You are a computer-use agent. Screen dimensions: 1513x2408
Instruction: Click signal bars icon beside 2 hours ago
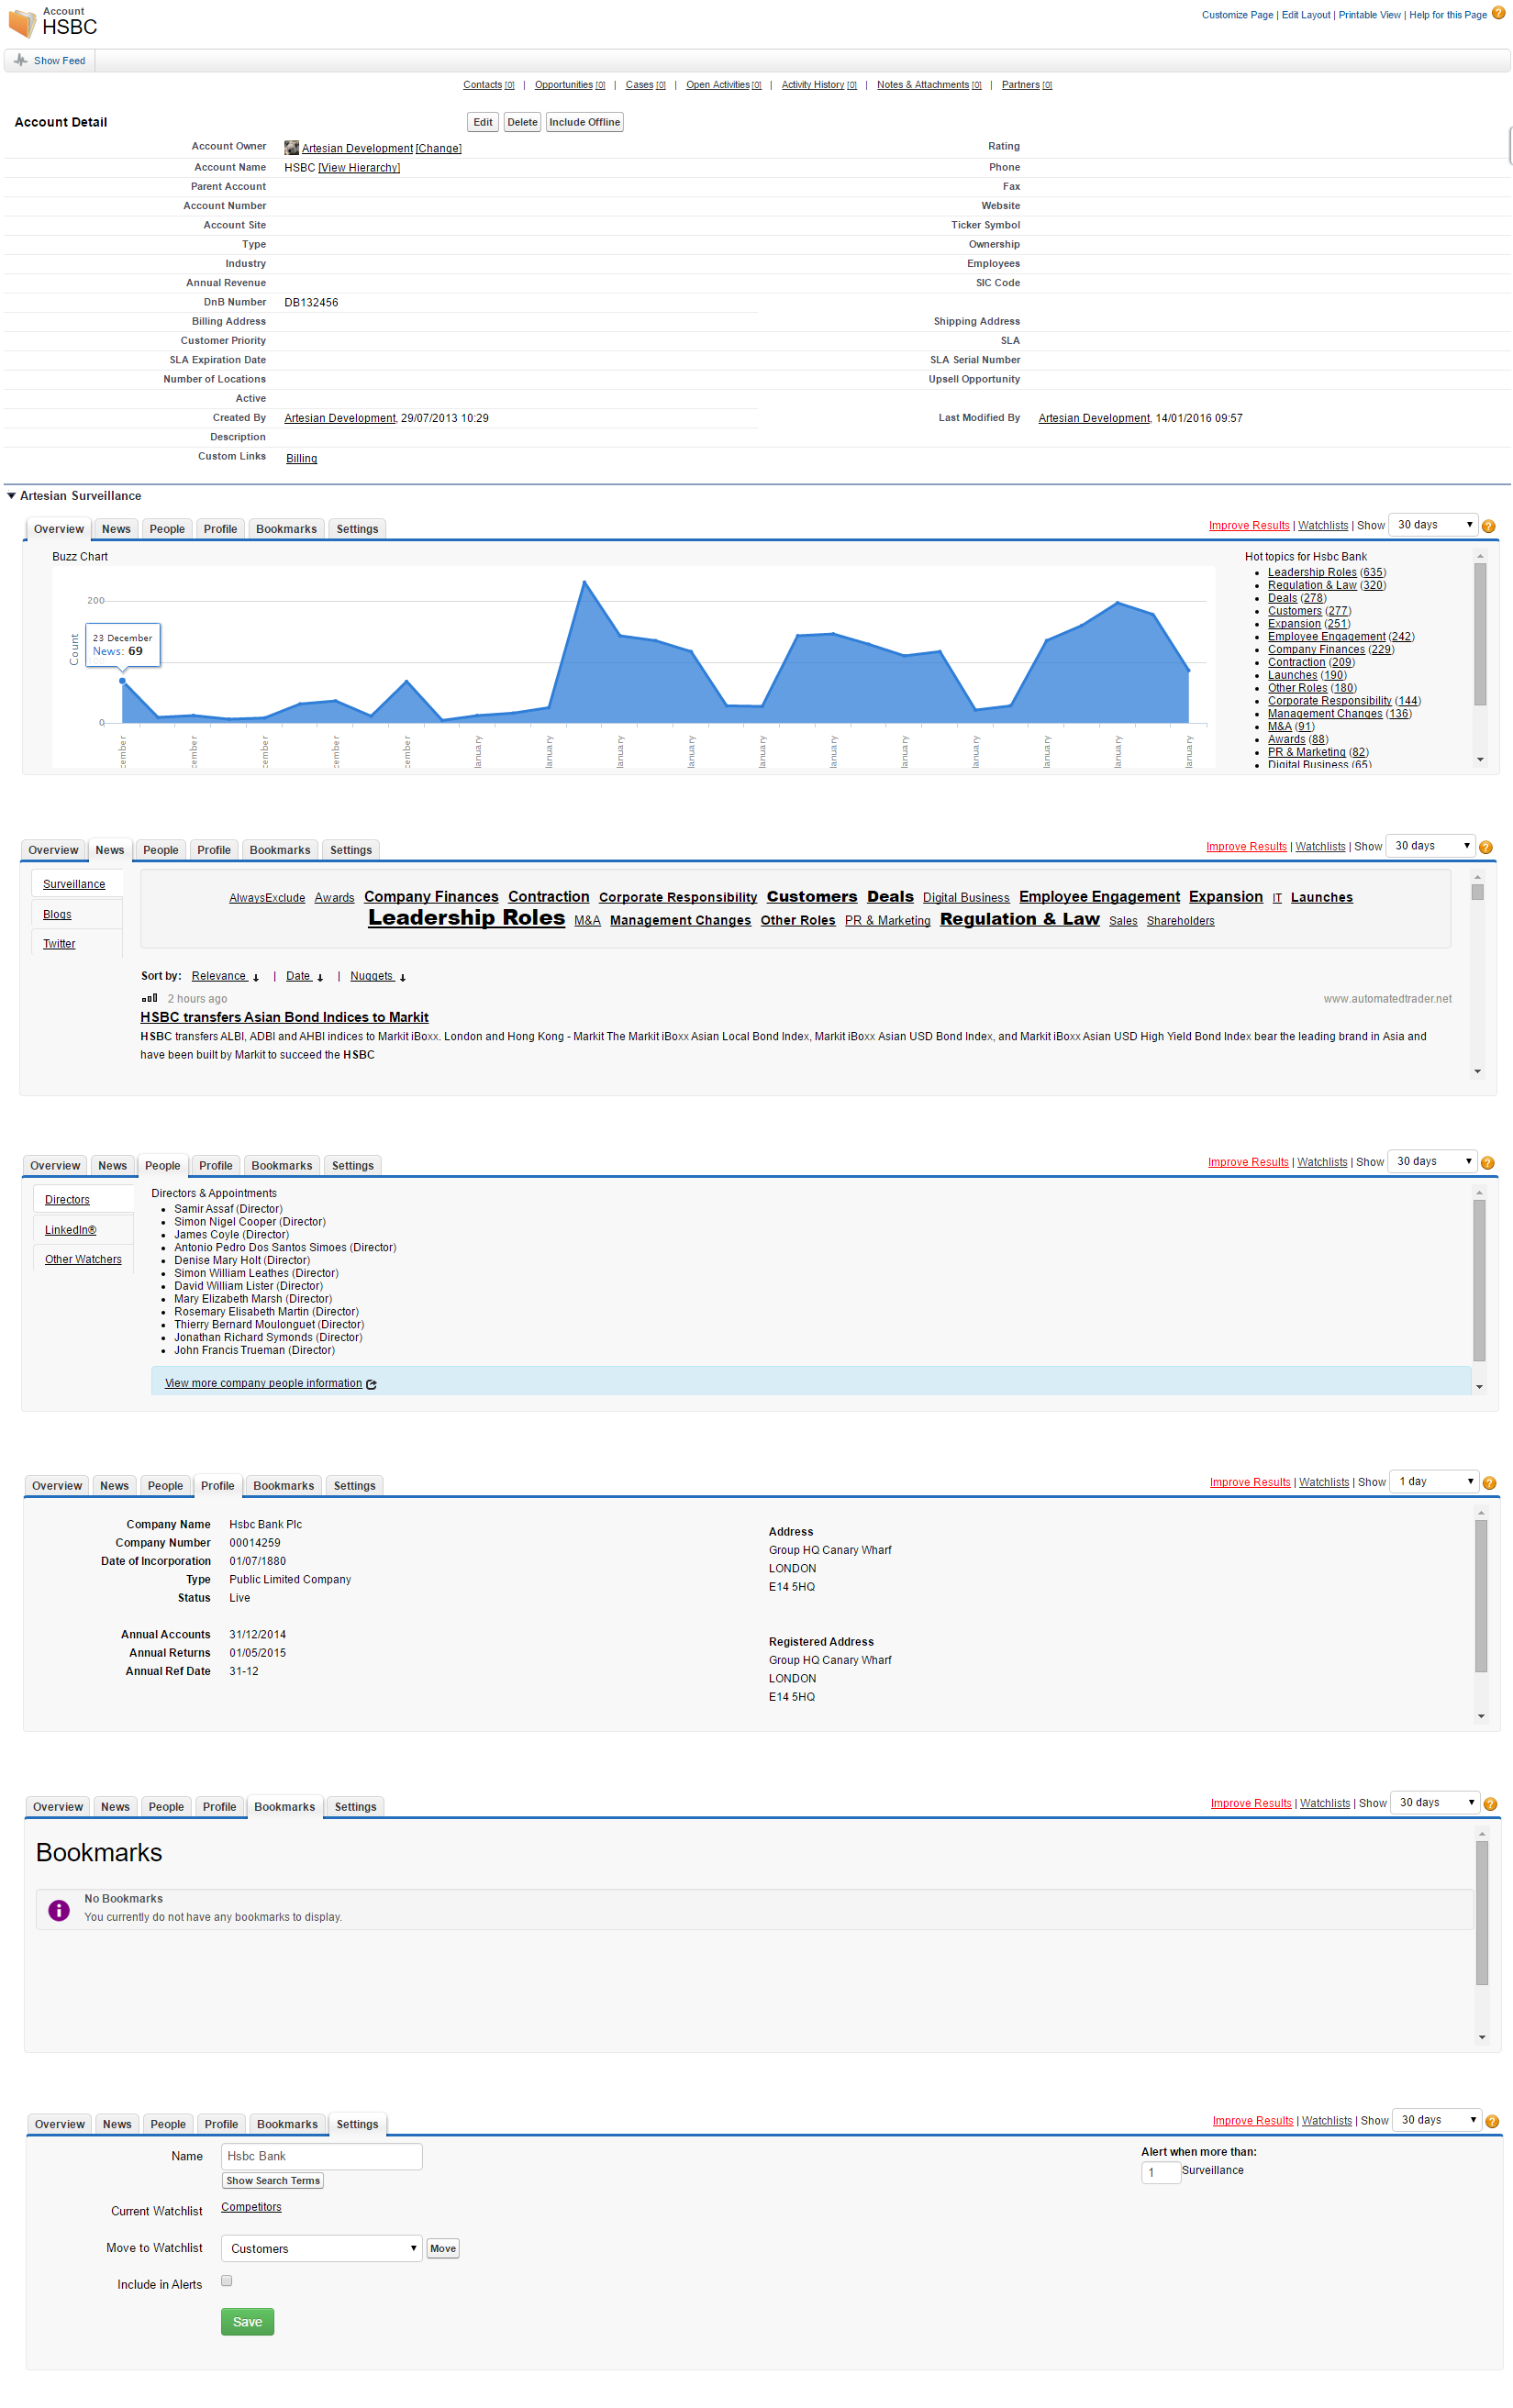click(149, 998)
